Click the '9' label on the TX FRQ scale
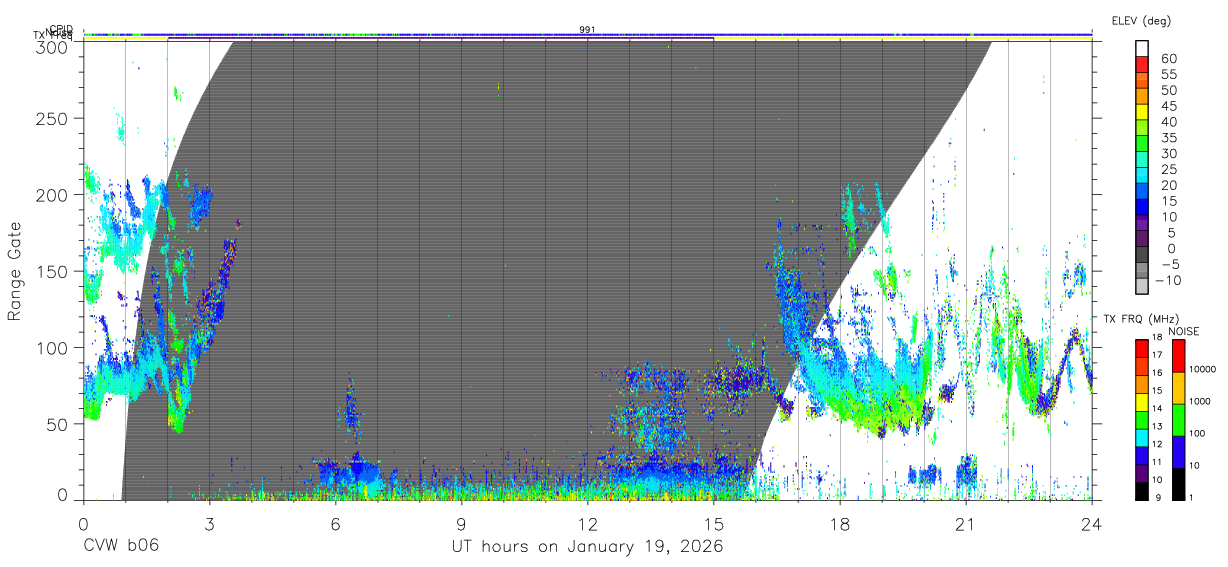Image resolution: width=1228 pixels, height=567 pixels. [1156, 497]
